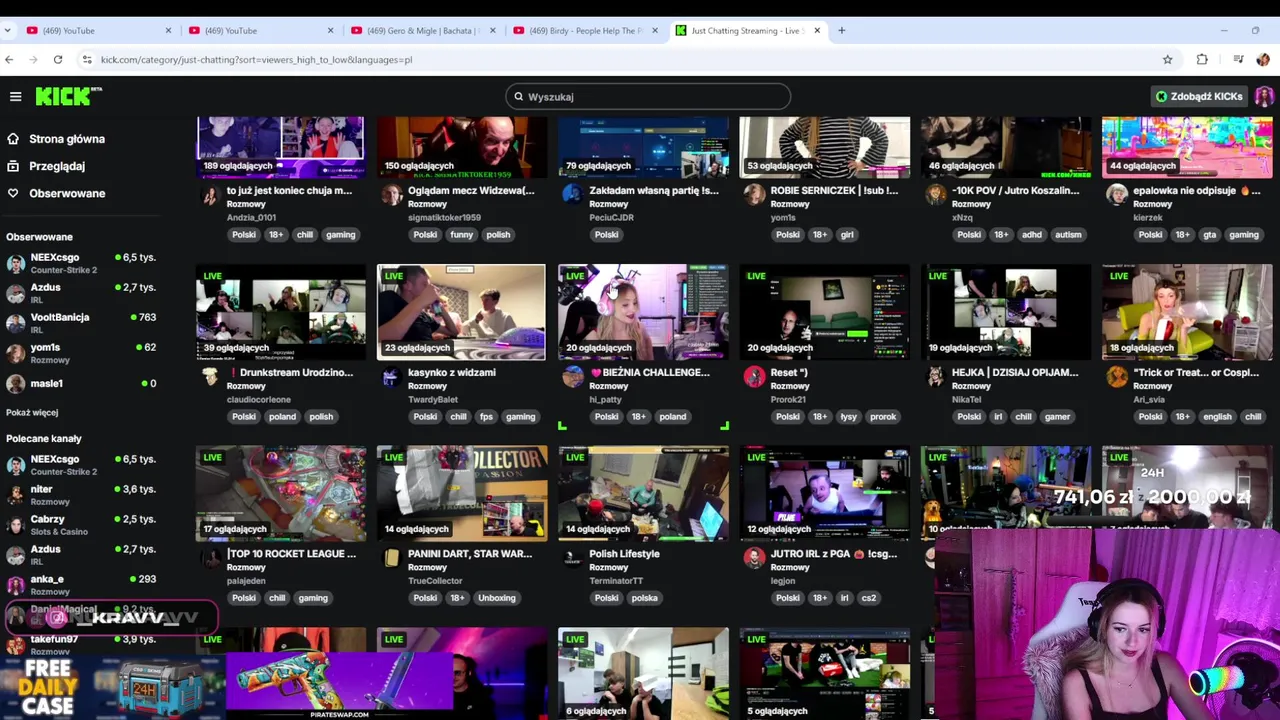Go back with the browser back arrow
Image resolution: width=1280 pixels, height=720 pixels.
click(9, 60)
